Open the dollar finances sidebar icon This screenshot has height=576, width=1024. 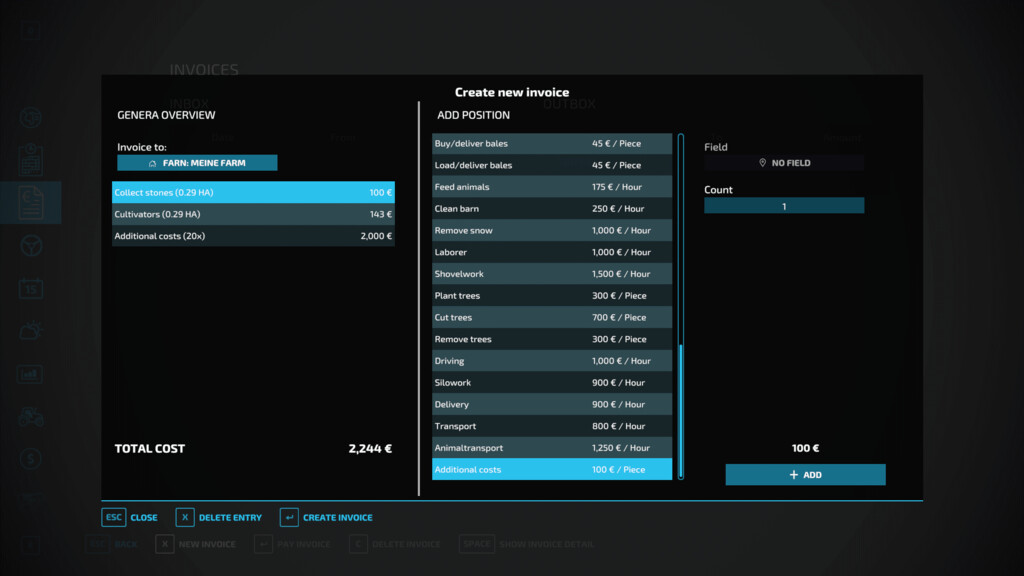pos(31,459)
